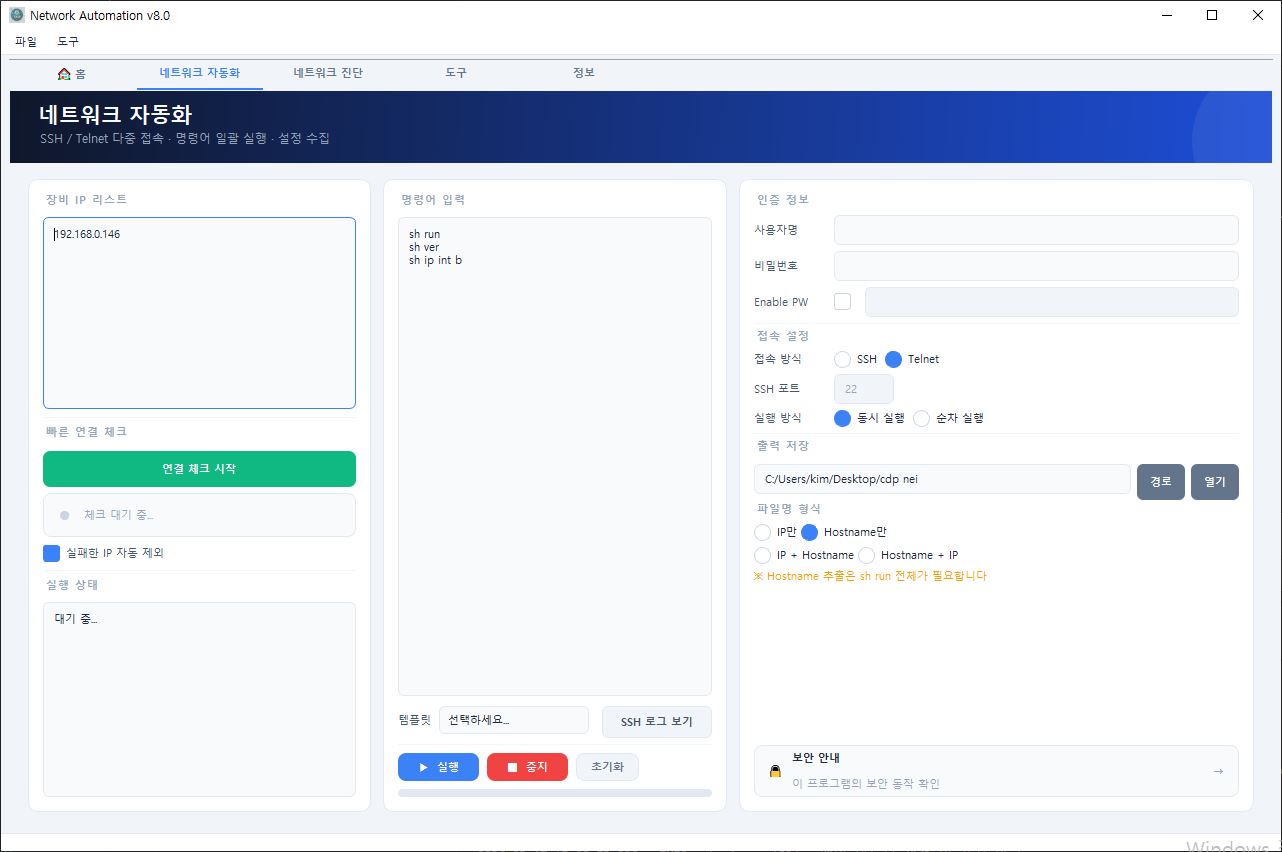Click the lock icon in 보안 안내 panel
The height and width of the screenshot is (852, 1282).
[775, 771]
